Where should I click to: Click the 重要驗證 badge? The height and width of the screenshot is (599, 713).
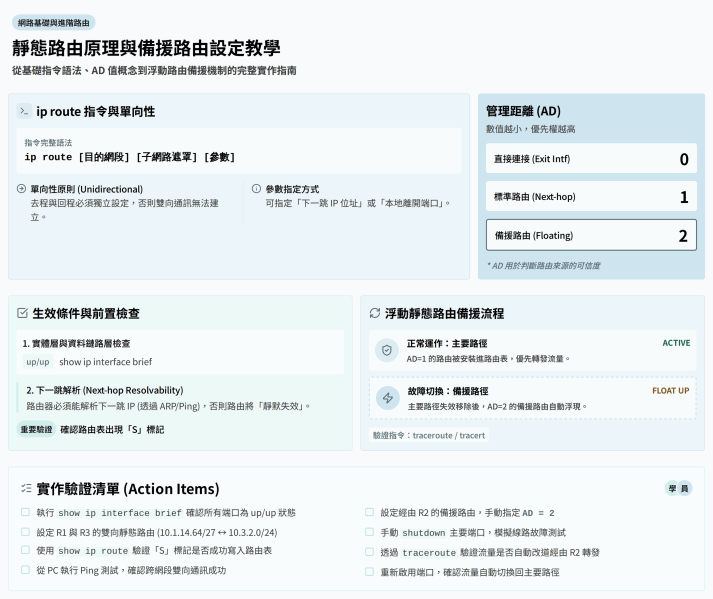(36, 429)
